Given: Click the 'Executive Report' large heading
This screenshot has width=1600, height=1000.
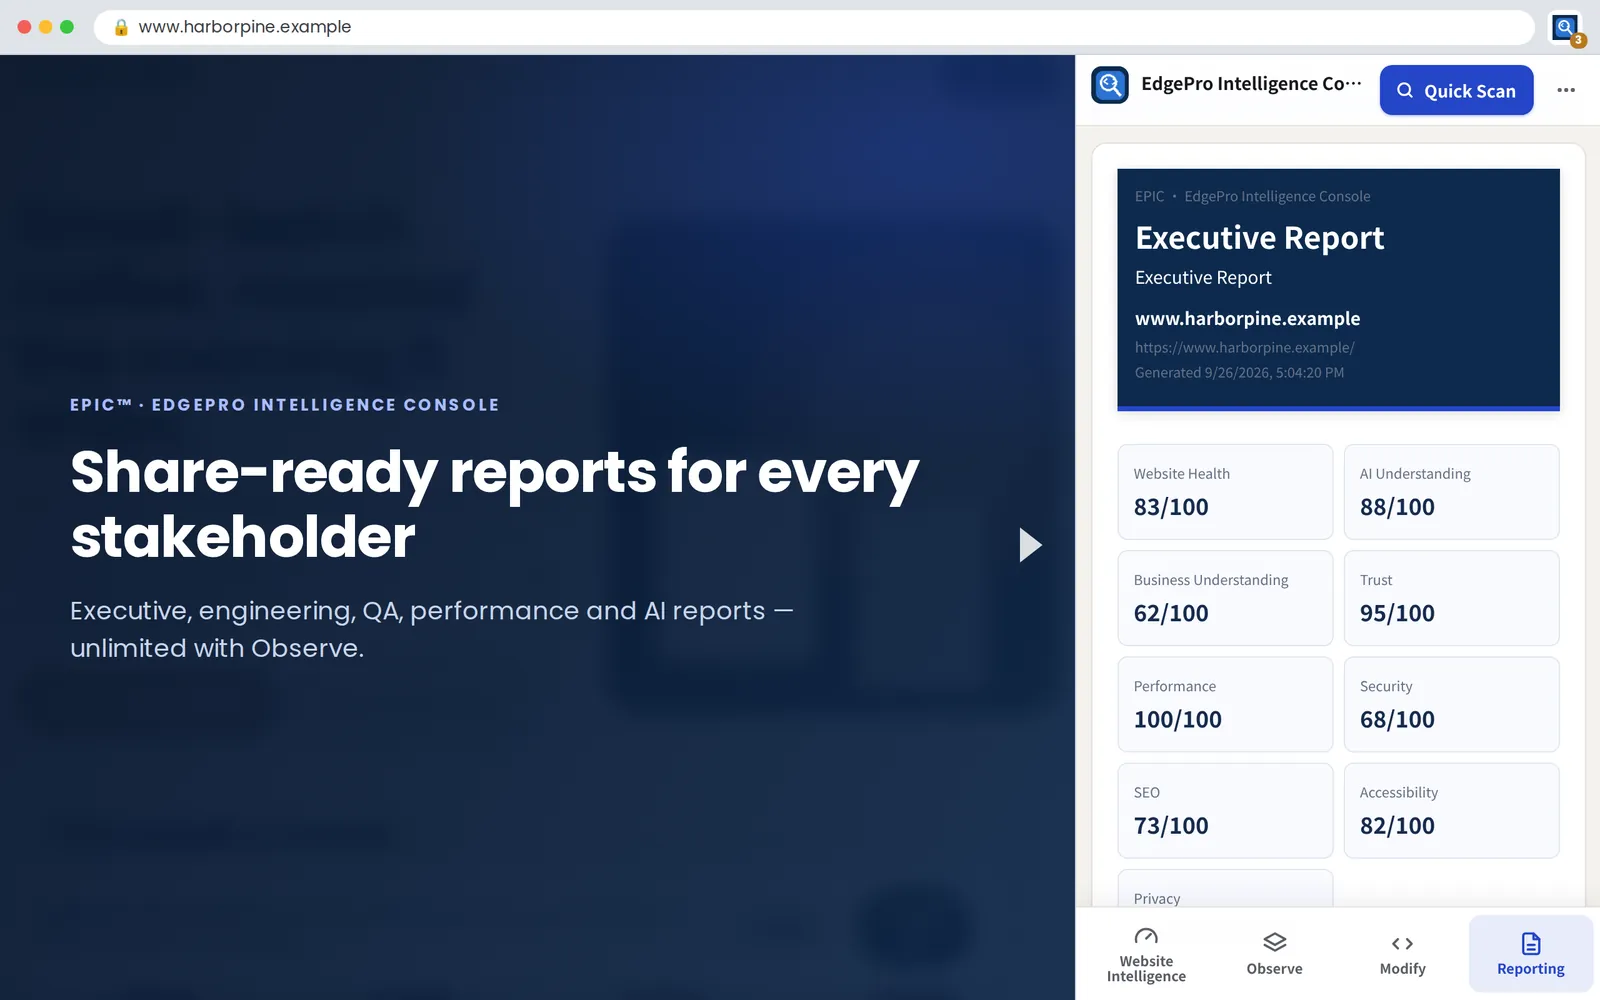Looking at the screenshot, I should tap(1260, 238).
